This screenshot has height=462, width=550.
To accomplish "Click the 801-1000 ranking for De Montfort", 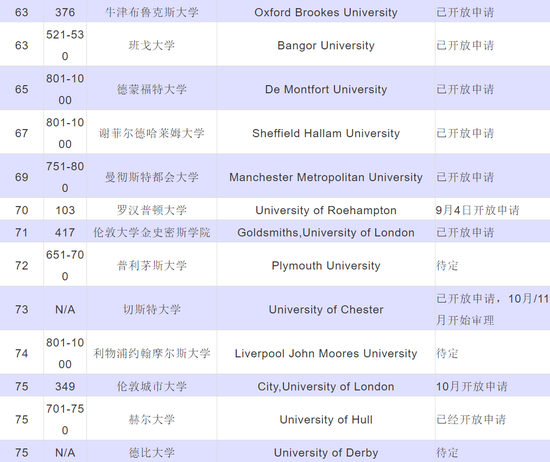I will pyautogui.click(x=65, y=89).
